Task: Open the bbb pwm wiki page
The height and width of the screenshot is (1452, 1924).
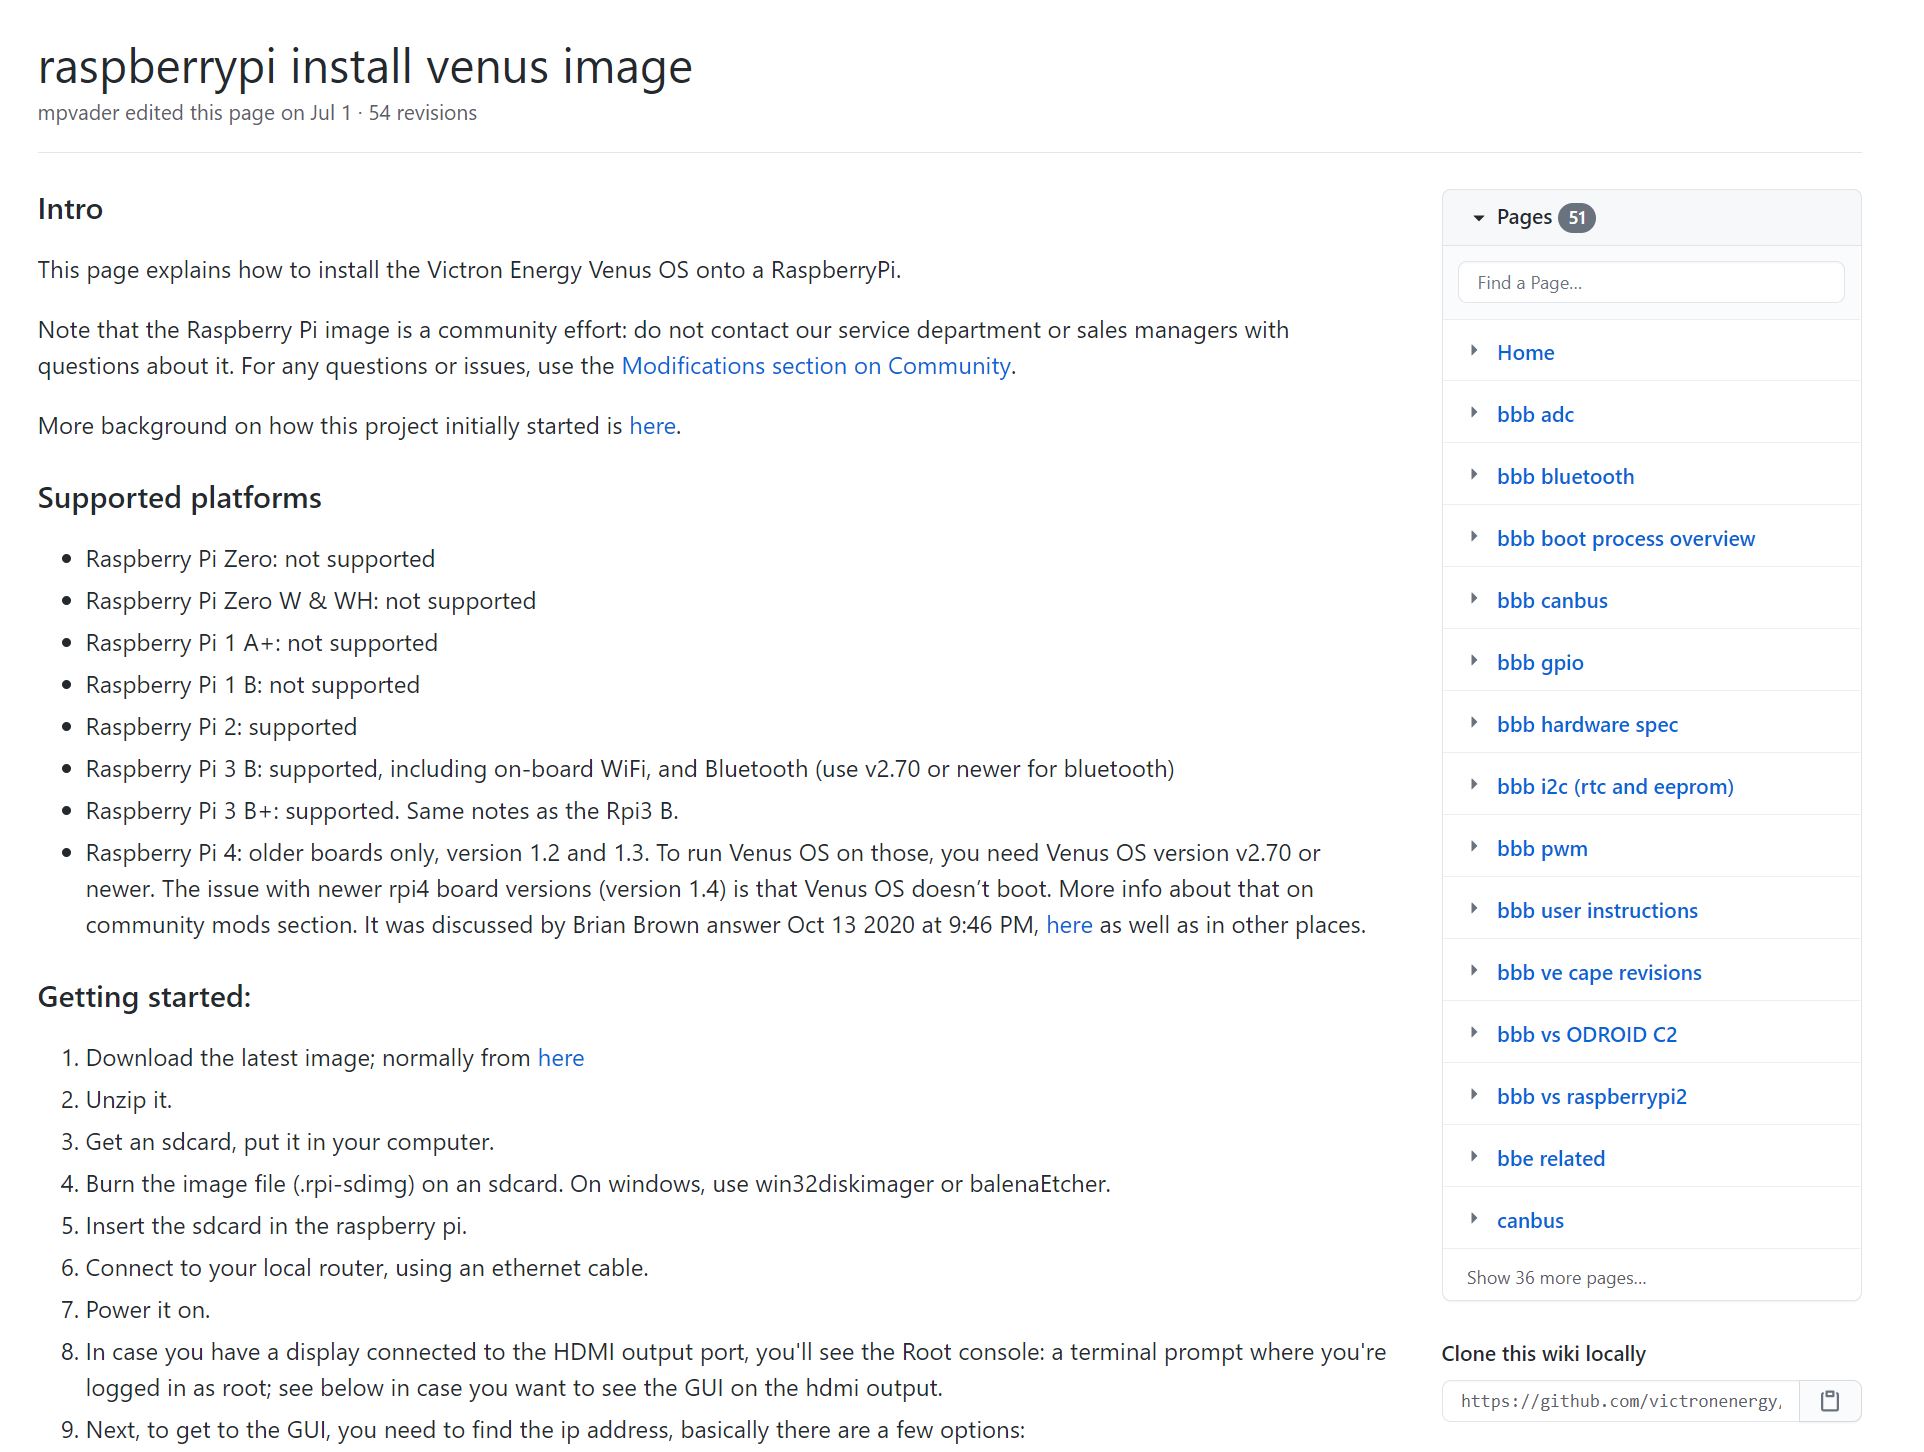Action: pos(1542,848)
